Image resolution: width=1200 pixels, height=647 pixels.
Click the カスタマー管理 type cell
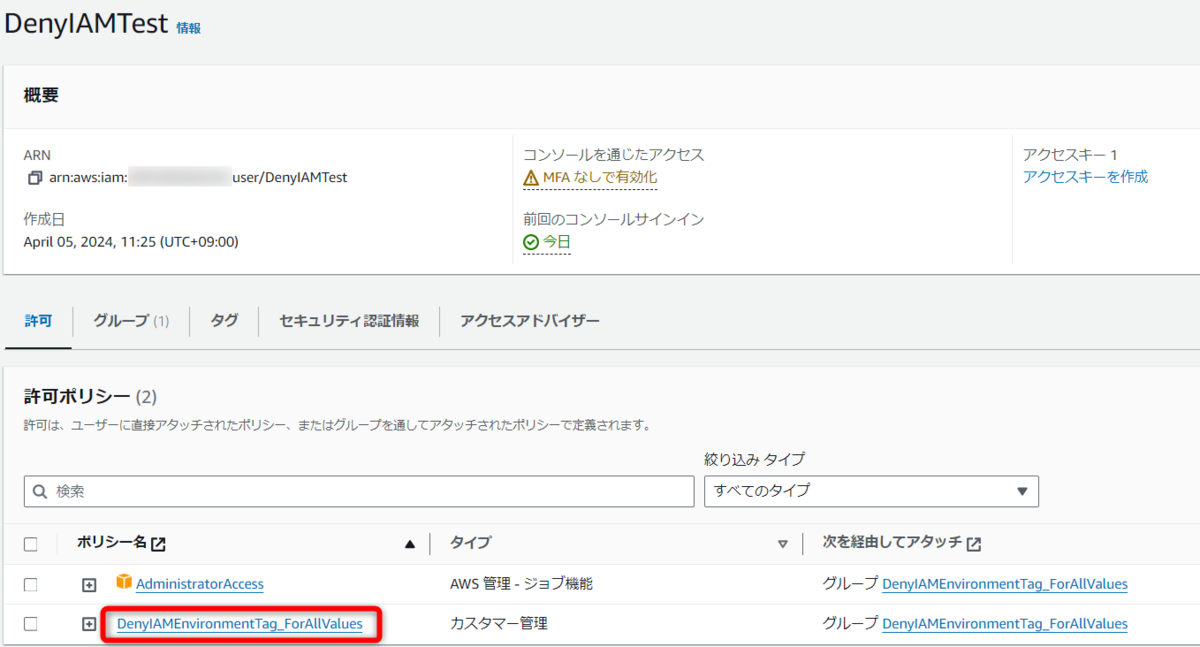499,624
